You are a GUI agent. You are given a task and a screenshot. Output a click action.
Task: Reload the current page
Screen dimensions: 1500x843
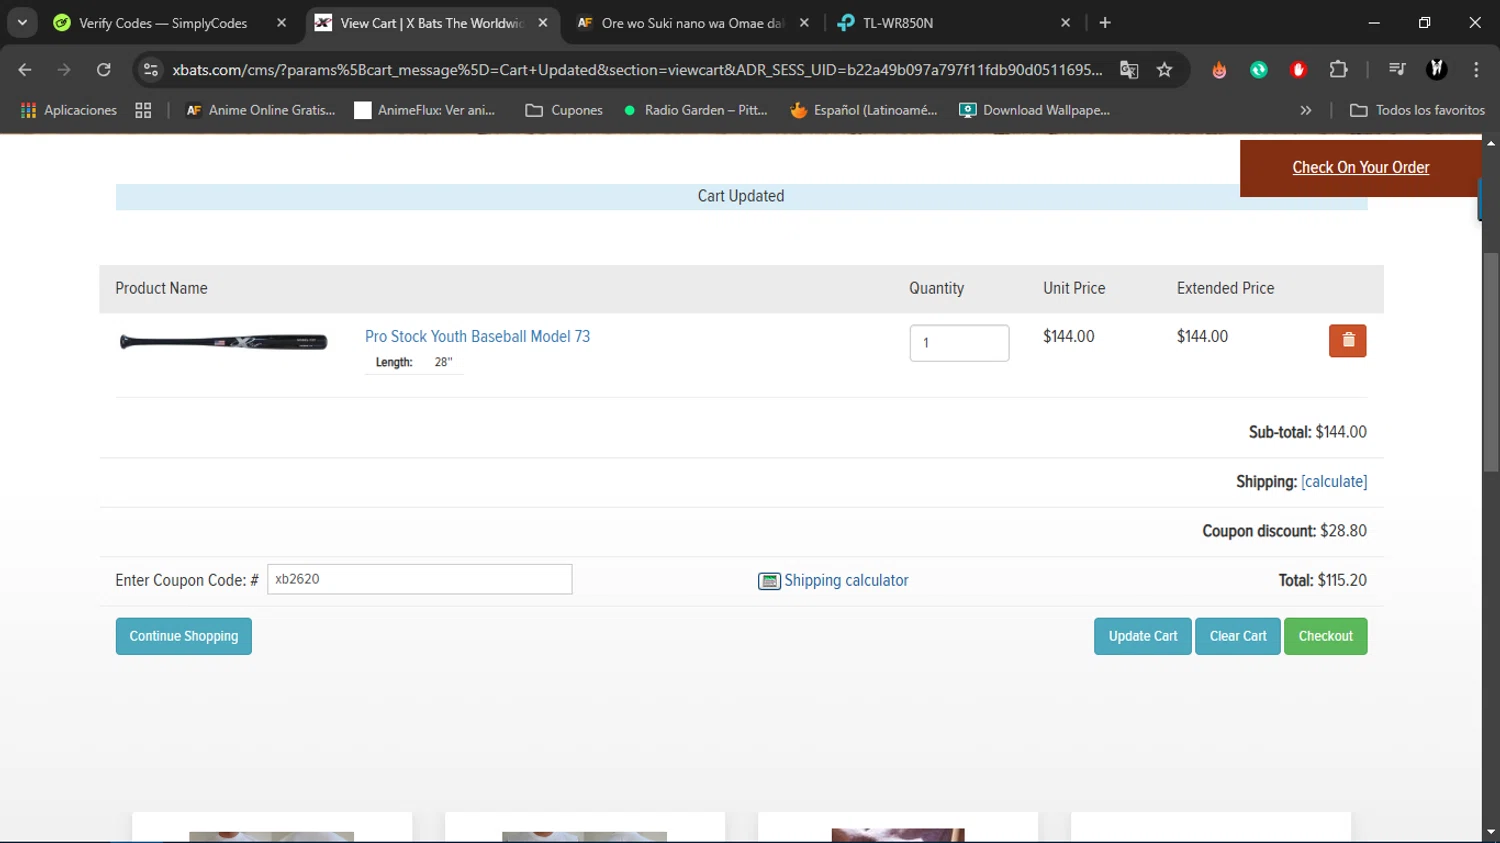[104, 70]
